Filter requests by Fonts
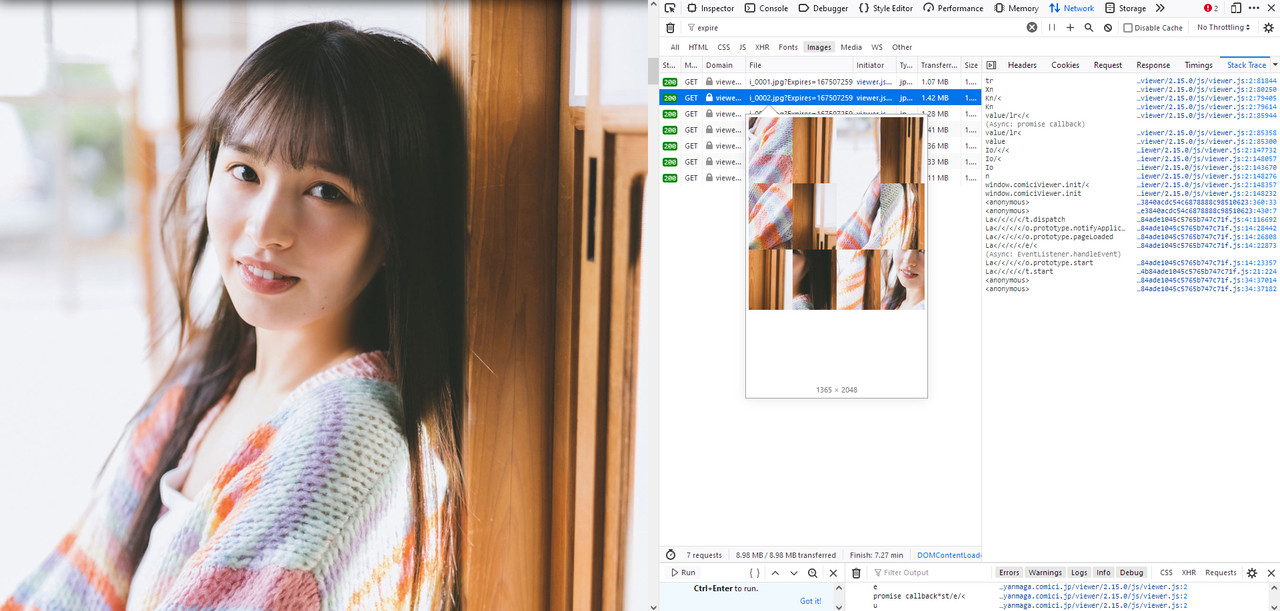This screenshot has width=1280, height=611. point(788,47)
